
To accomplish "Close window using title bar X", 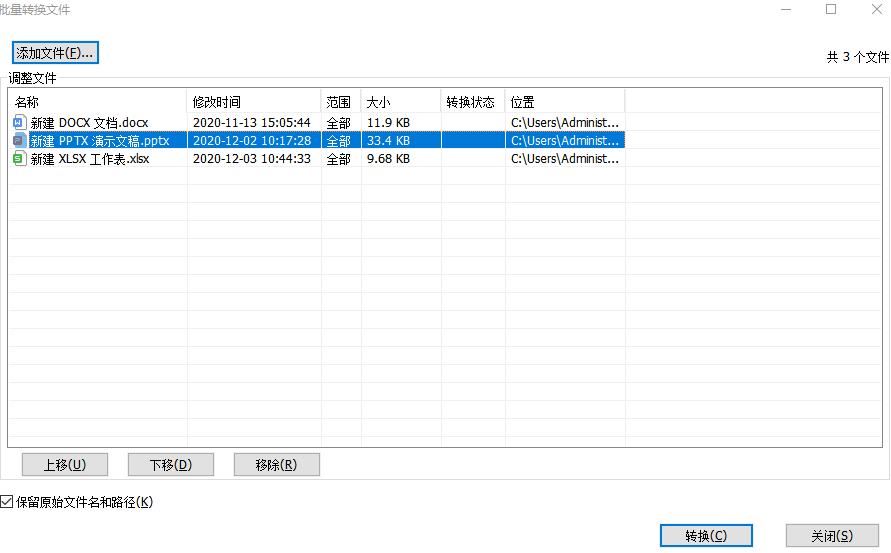I will 874,9.
